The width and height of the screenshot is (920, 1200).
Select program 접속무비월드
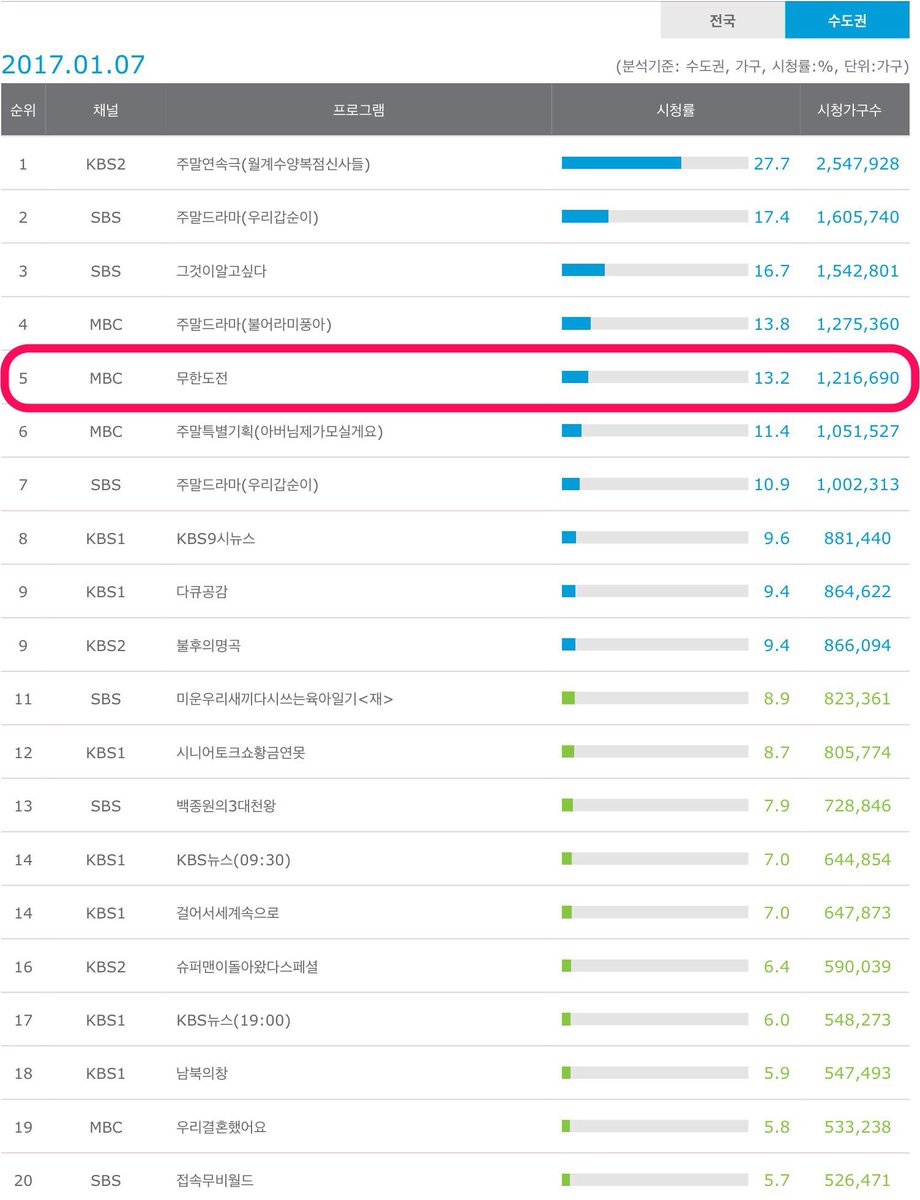pos(214,1181)
